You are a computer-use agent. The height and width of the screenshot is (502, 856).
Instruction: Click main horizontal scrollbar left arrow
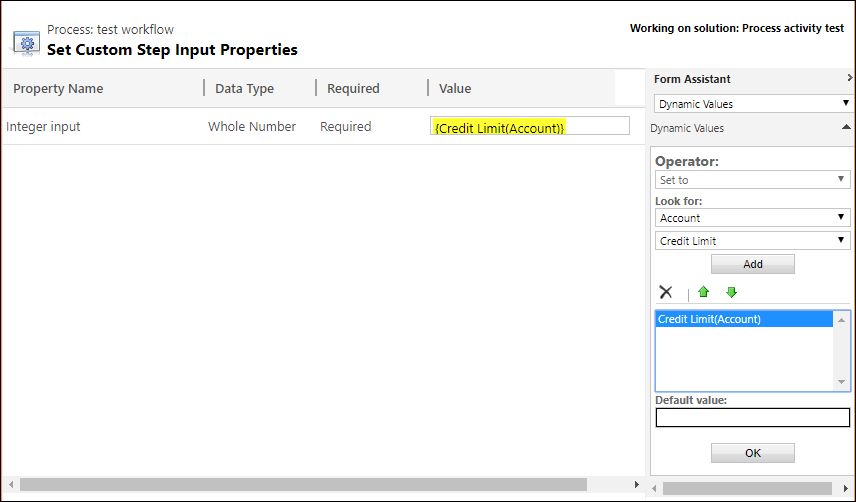click(8, 485)
